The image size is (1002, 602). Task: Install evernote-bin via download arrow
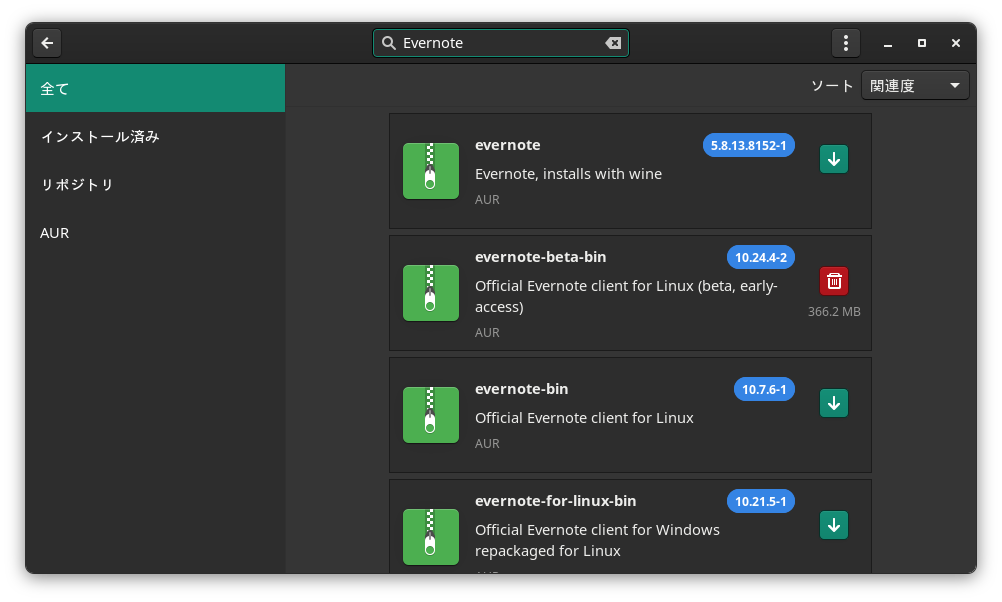[x=834, y=403]
